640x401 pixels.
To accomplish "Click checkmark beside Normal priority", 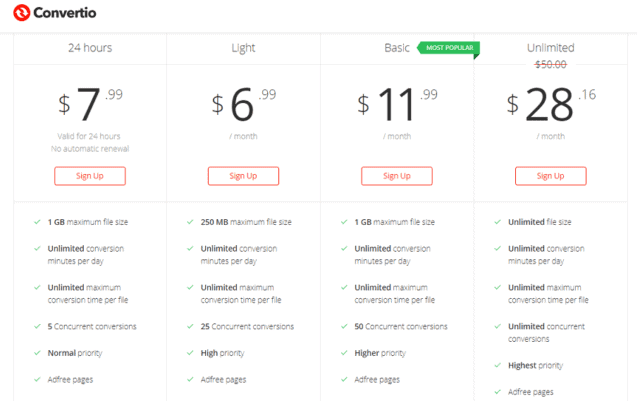I will pos(35,353).
